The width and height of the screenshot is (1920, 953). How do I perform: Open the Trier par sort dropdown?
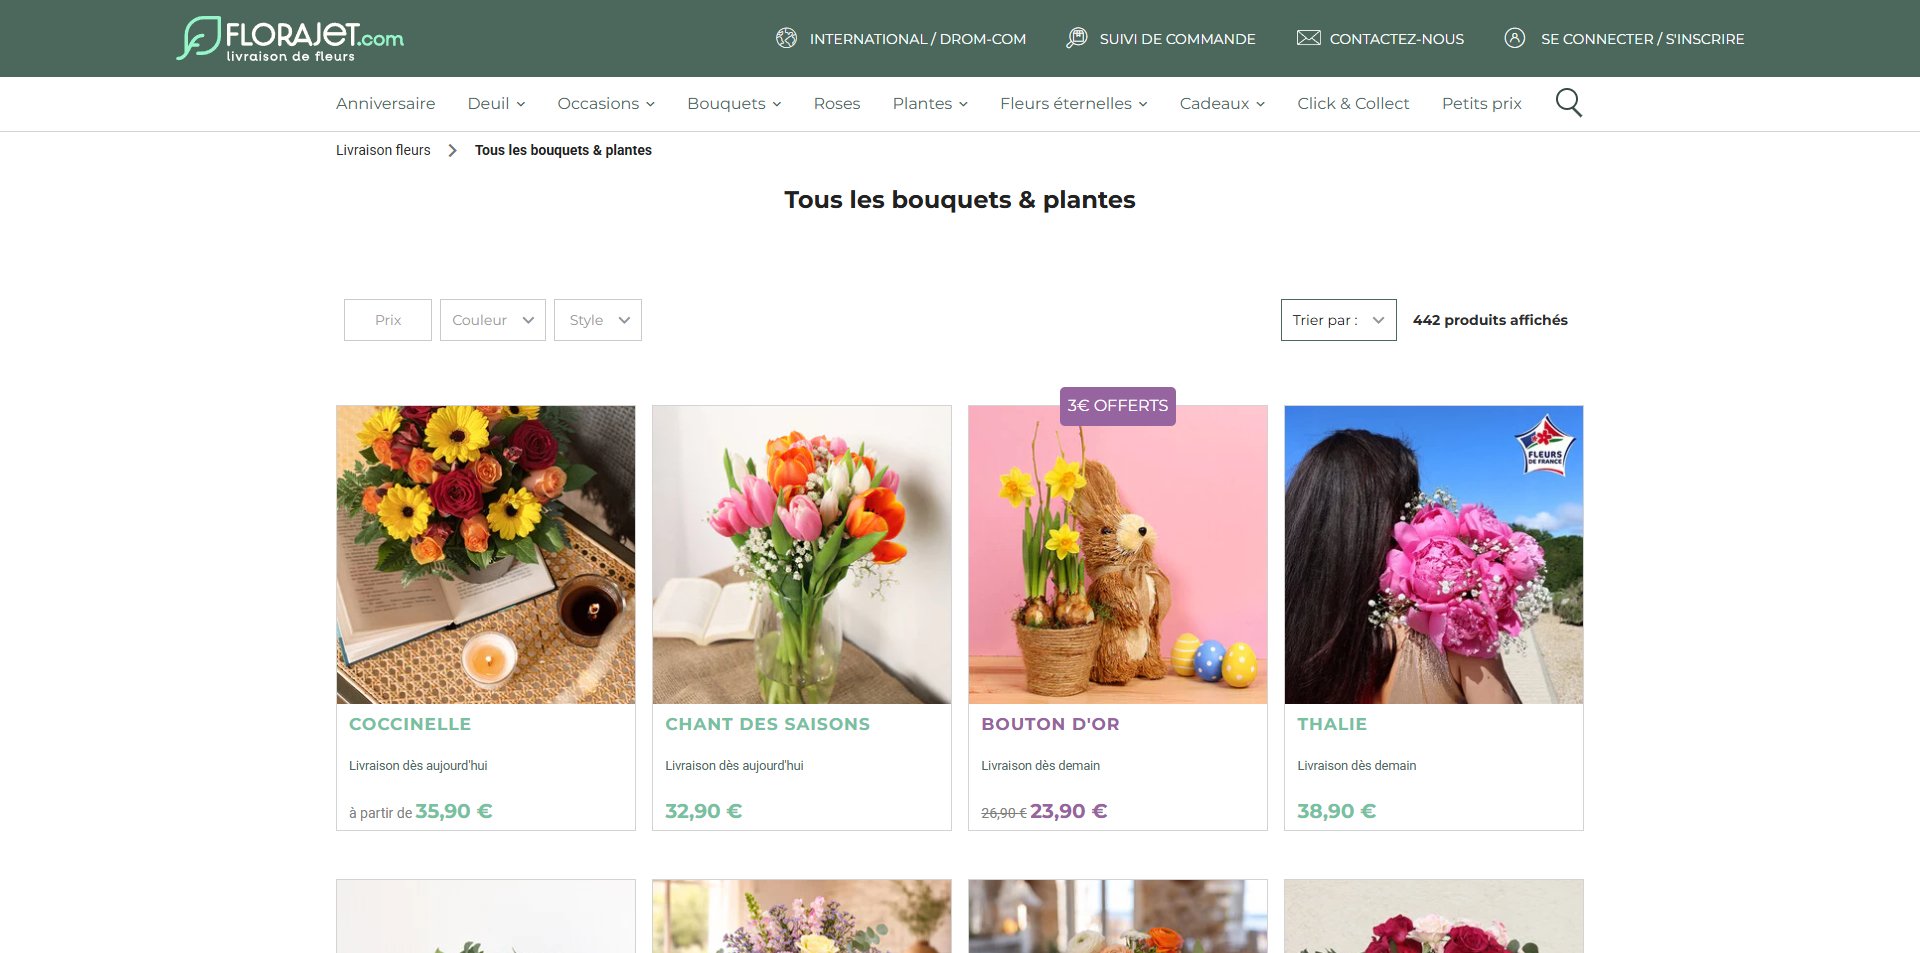click(1339, 320)
